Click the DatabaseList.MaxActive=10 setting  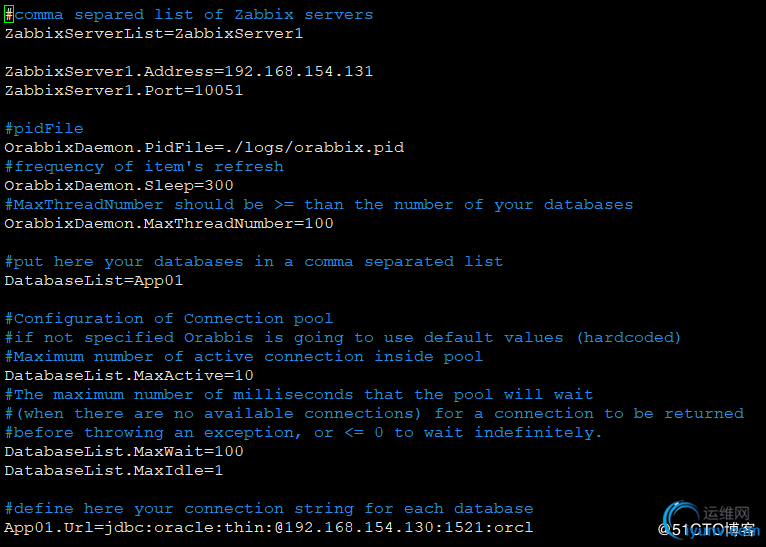(128, 376)
